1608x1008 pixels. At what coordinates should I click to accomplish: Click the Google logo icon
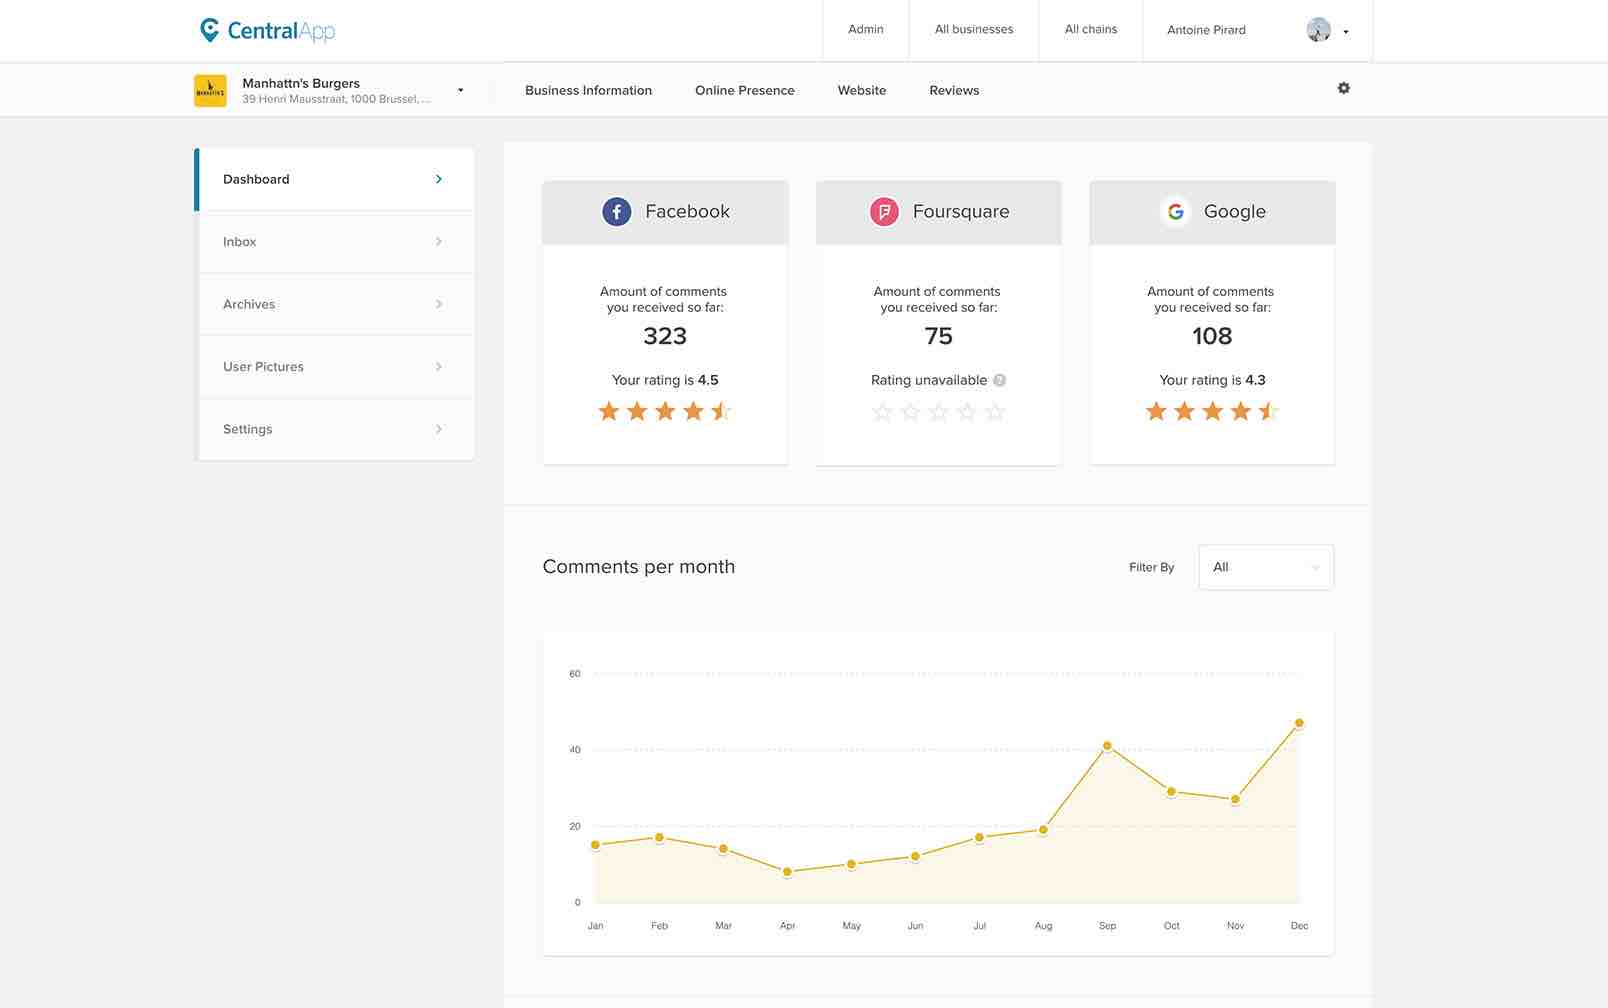pos(1176,212)
